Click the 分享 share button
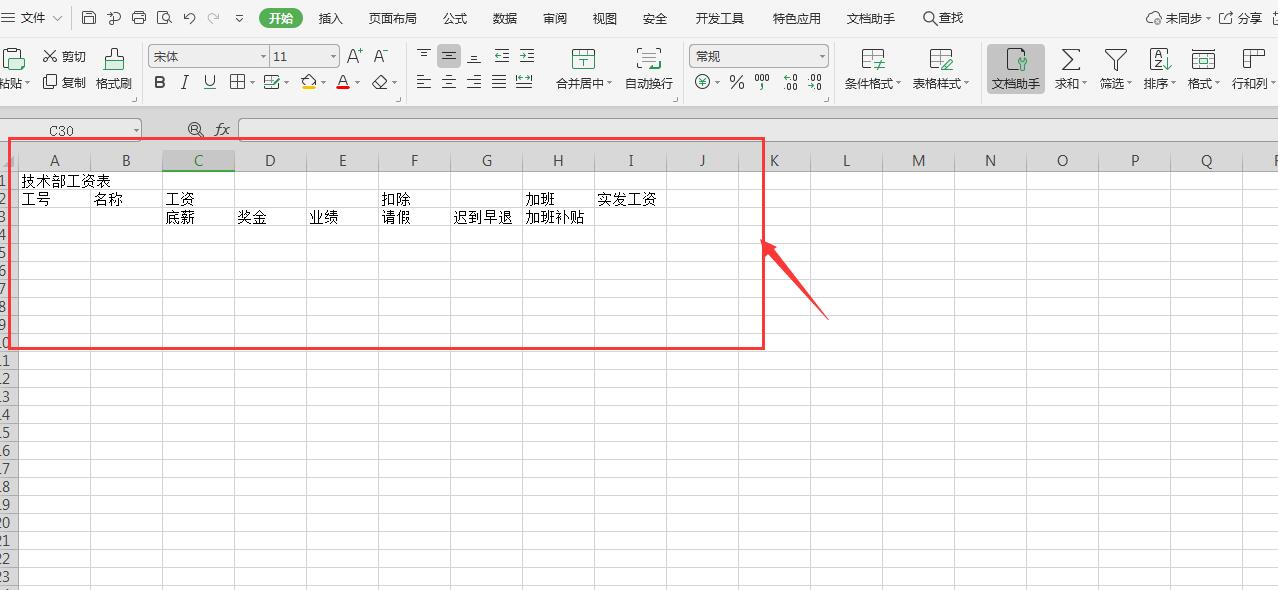Image resolution: width=1278 pixels, height=590 pixels. point(1248,17)
